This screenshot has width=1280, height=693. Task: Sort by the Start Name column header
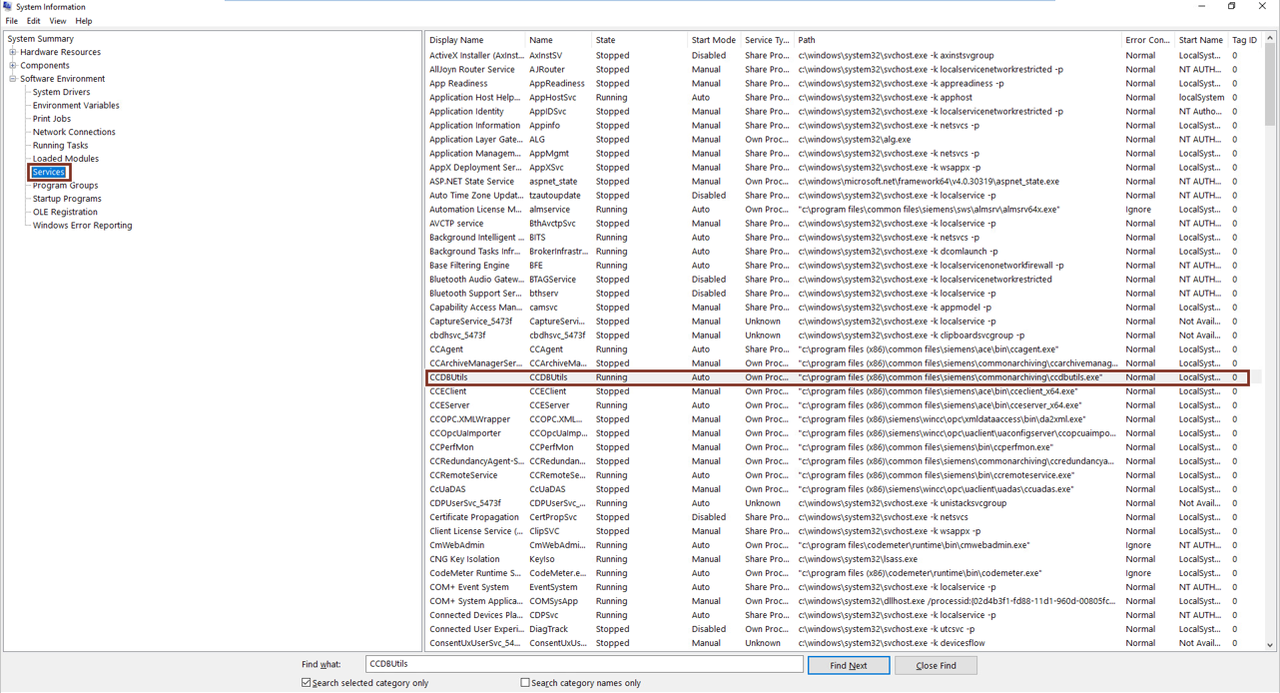click(1201, 40)
